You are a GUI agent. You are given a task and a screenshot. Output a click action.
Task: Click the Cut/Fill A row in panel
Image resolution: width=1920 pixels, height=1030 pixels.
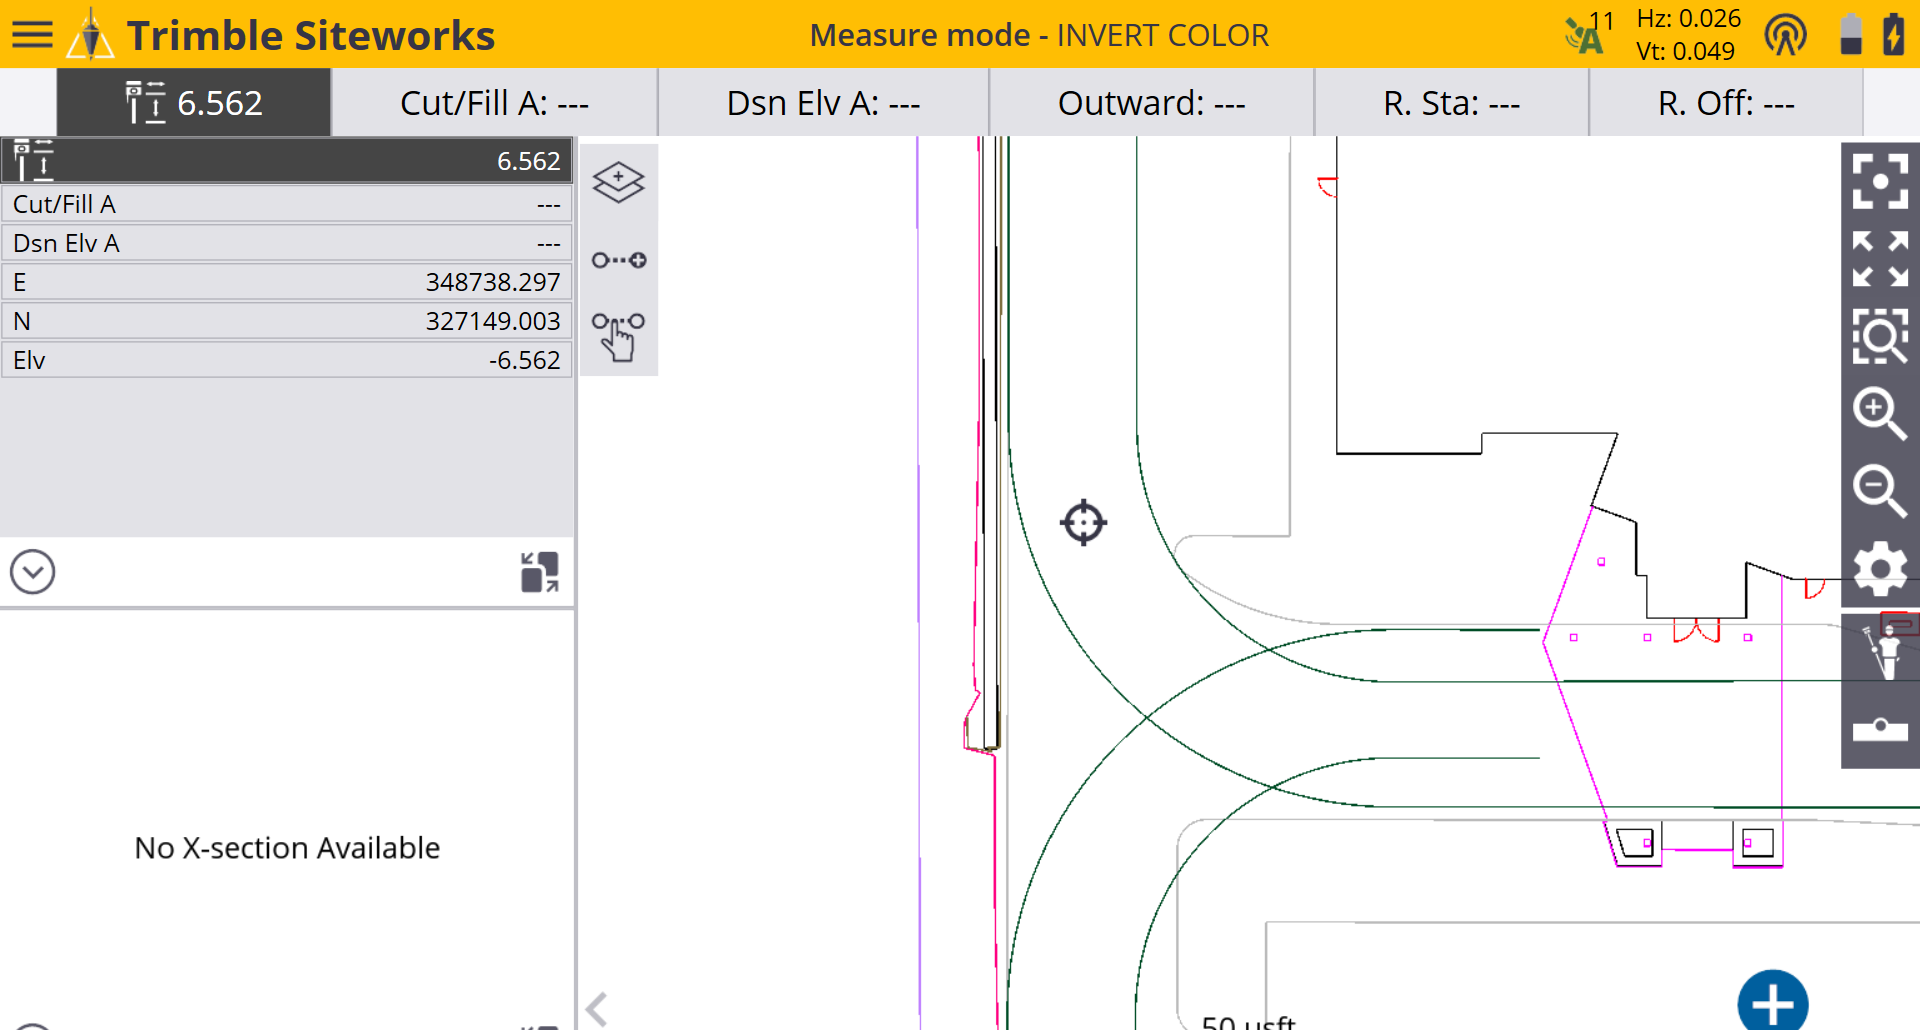286,204
